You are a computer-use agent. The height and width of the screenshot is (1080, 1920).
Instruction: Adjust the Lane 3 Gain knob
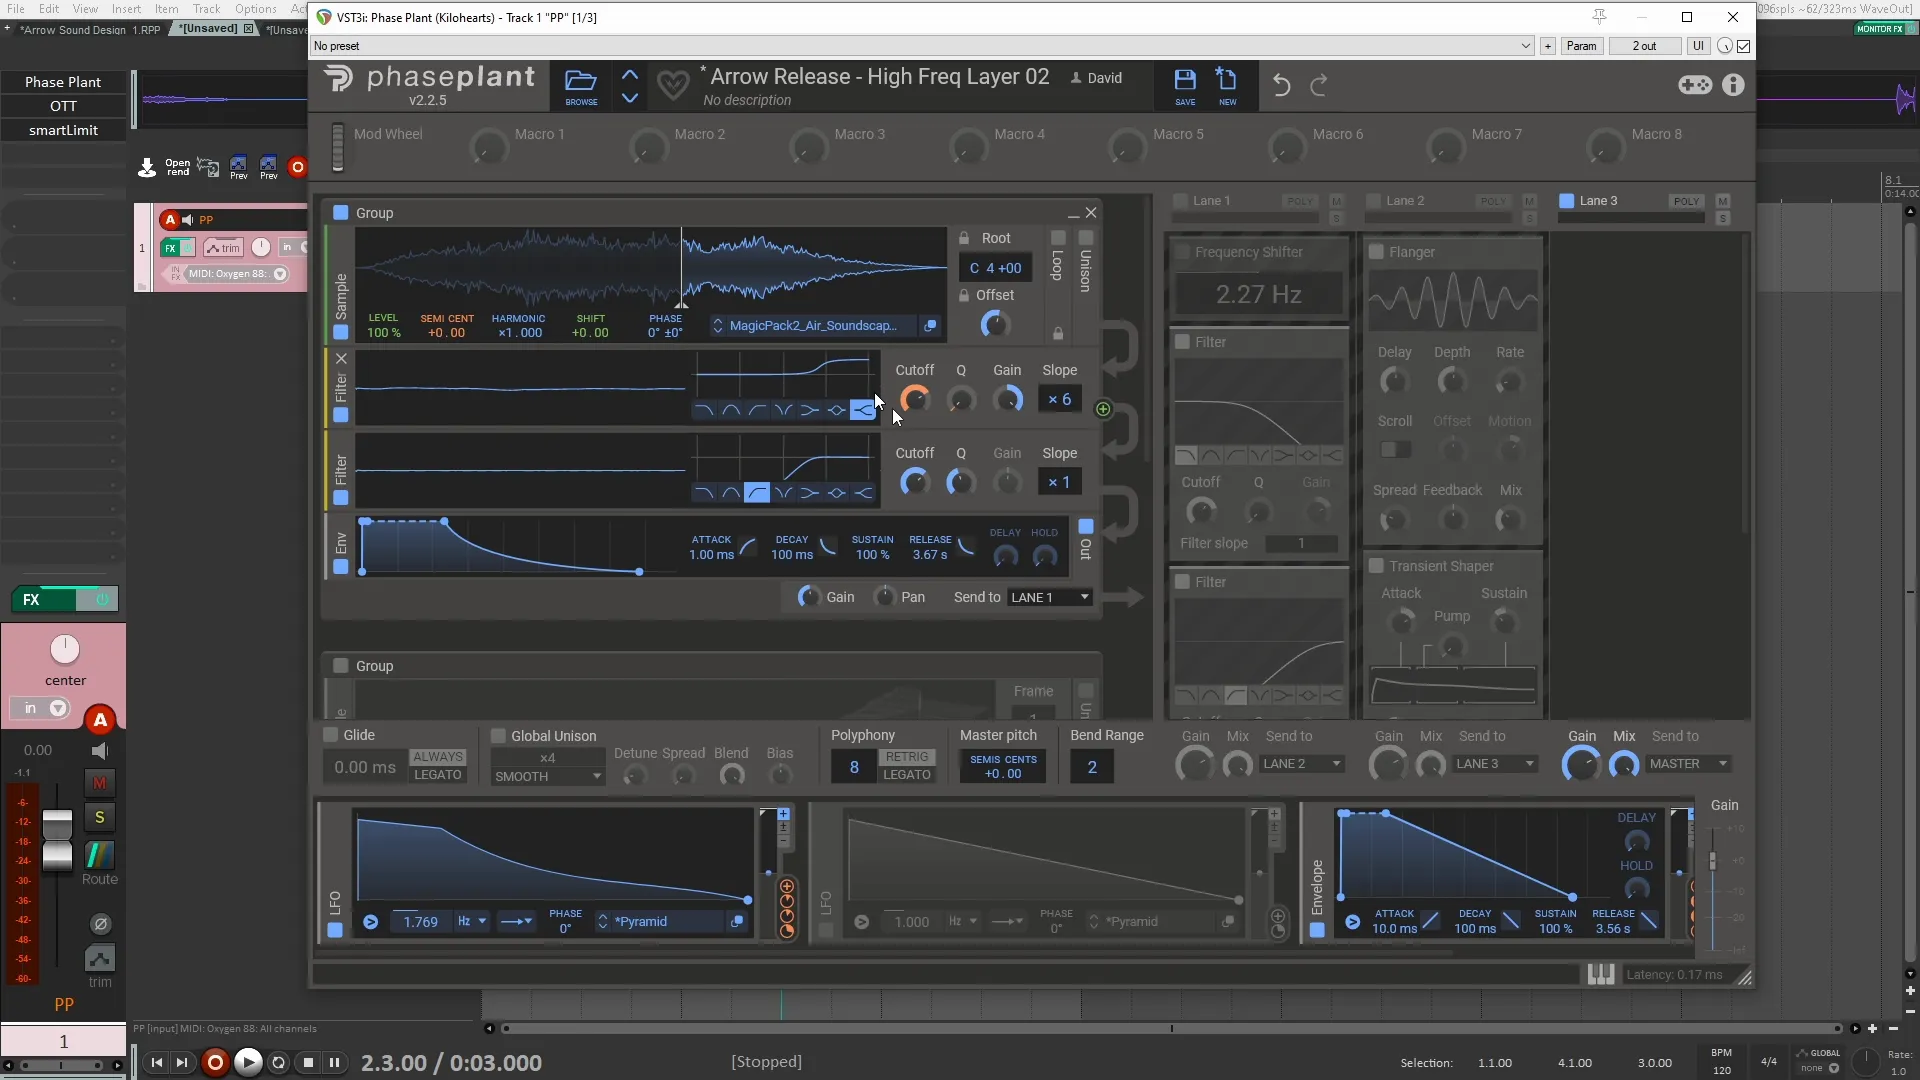click(1581, 765)
